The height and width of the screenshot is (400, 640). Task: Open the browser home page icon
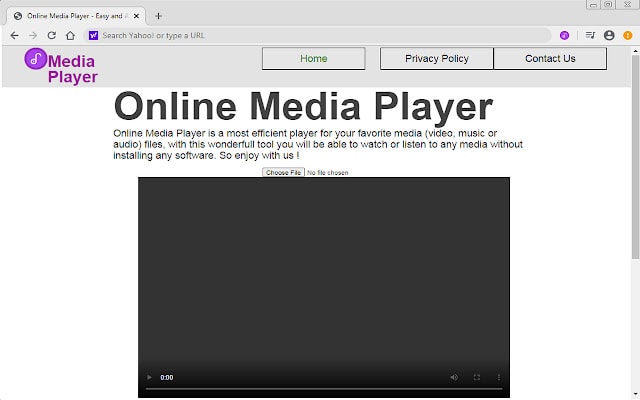point(70,36)
